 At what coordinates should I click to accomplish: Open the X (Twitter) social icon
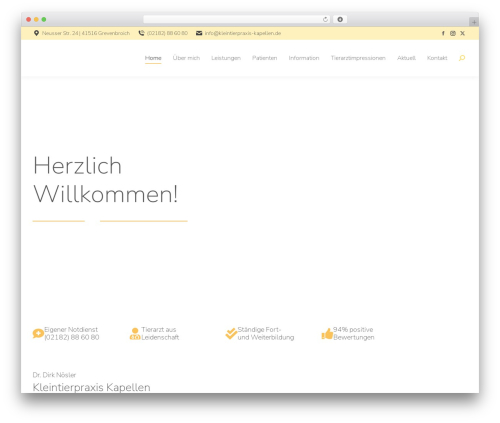462,33
